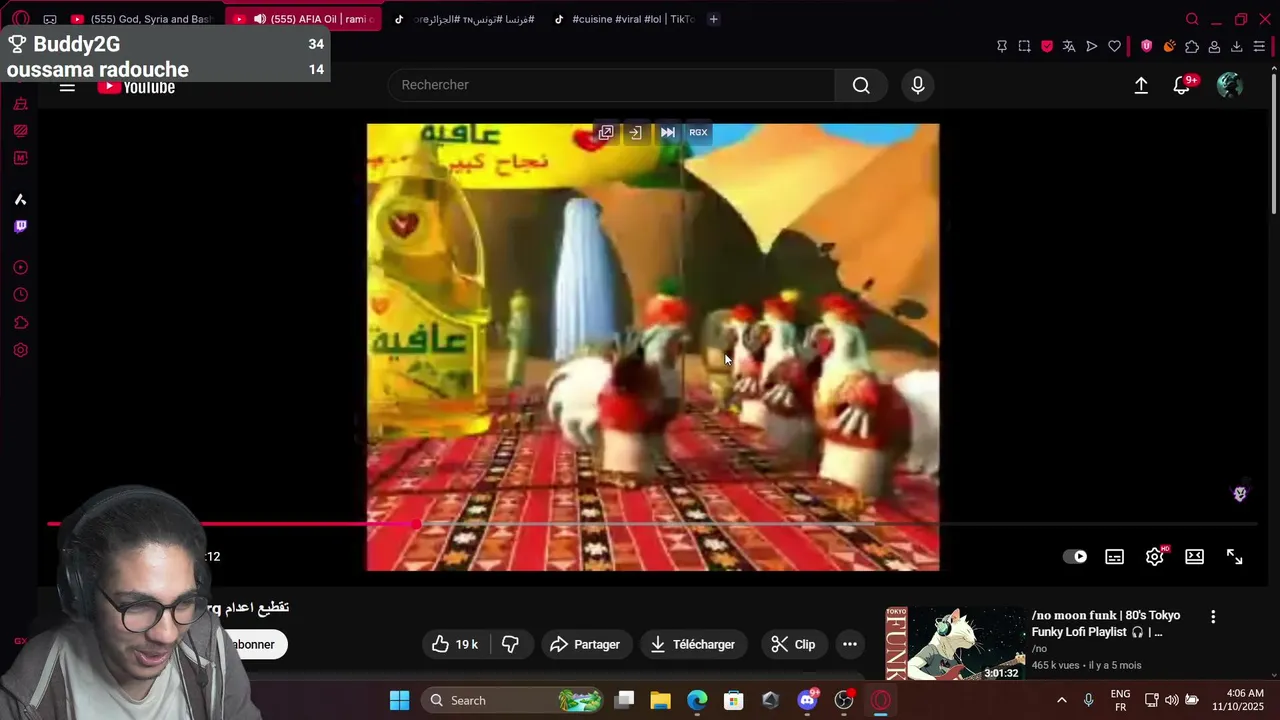Open the orange extension icon
The image size is (1280, 720).
[1169, 46]
